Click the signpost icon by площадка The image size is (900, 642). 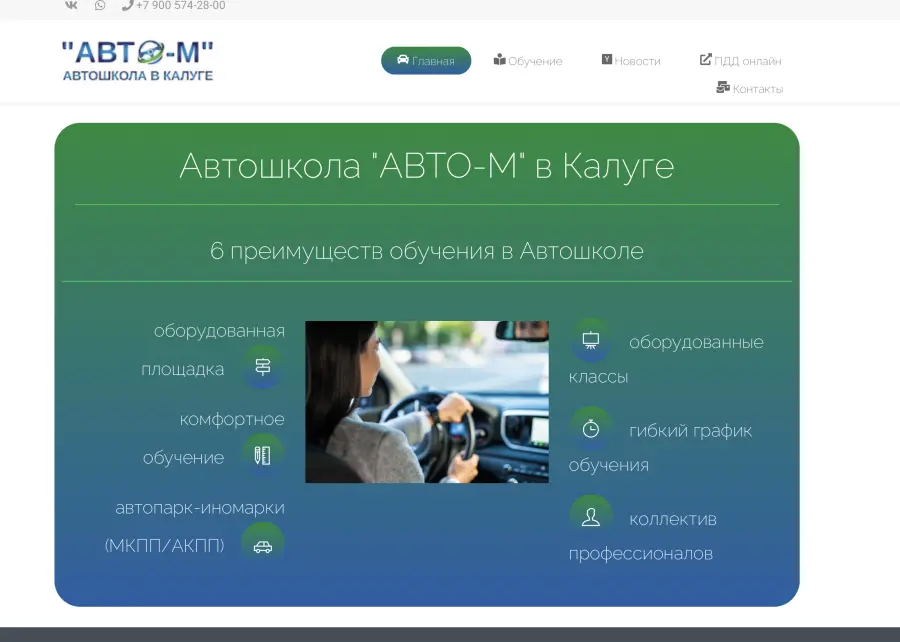point(262,367)
